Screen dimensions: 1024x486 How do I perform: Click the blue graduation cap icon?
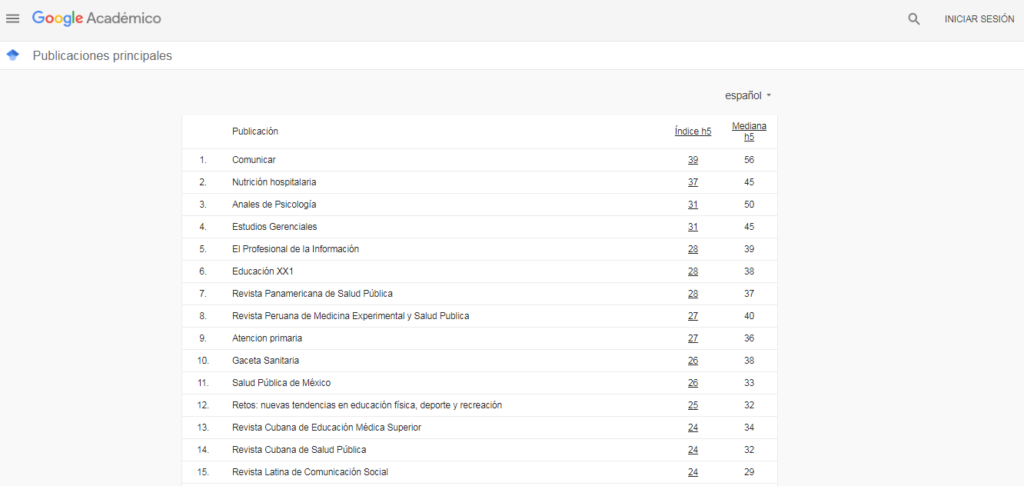point(12,56)
